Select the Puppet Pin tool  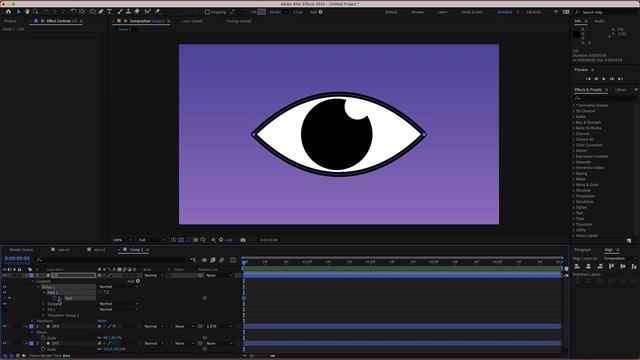coord(158,12)
